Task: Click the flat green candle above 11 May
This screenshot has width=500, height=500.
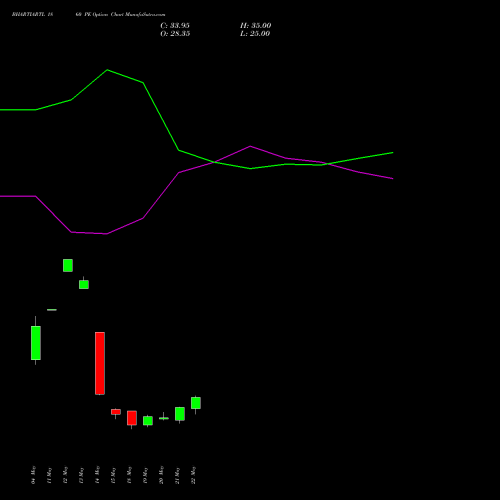Action: pyautogui.click(x=52, y=310)
